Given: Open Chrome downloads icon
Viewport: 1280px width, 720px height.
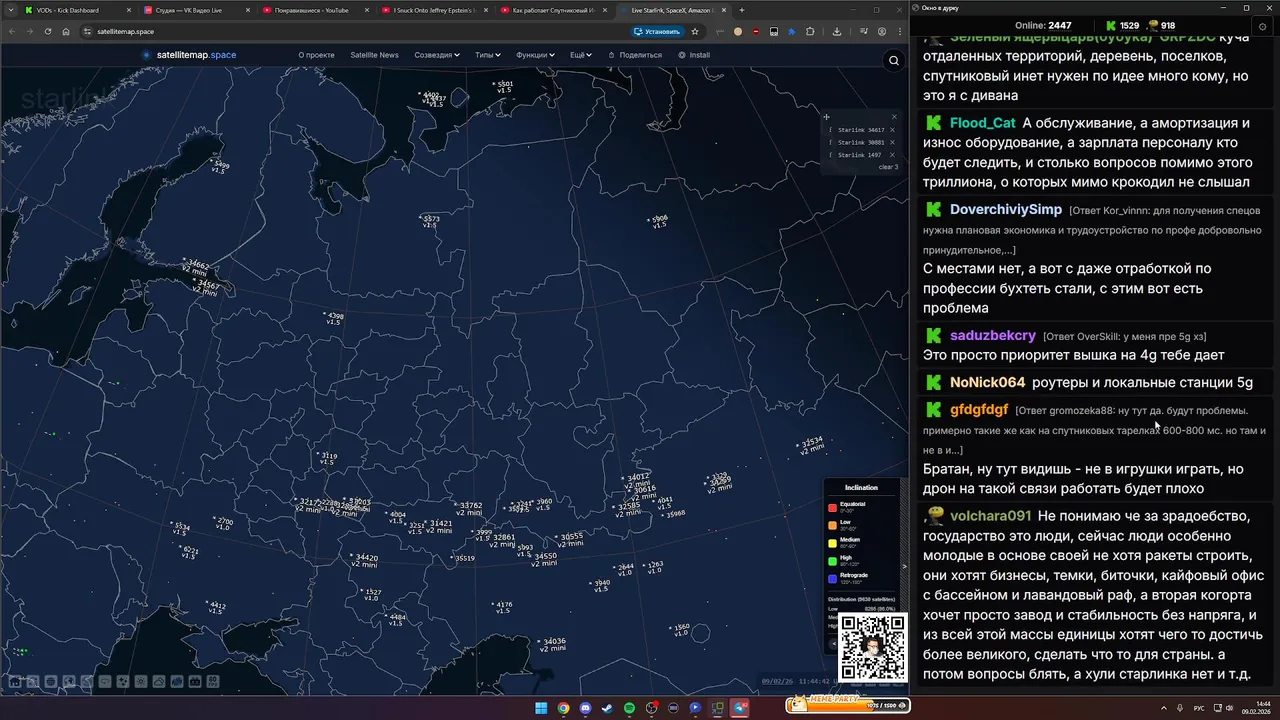Looking at the screenshot, I should (836, 31).
